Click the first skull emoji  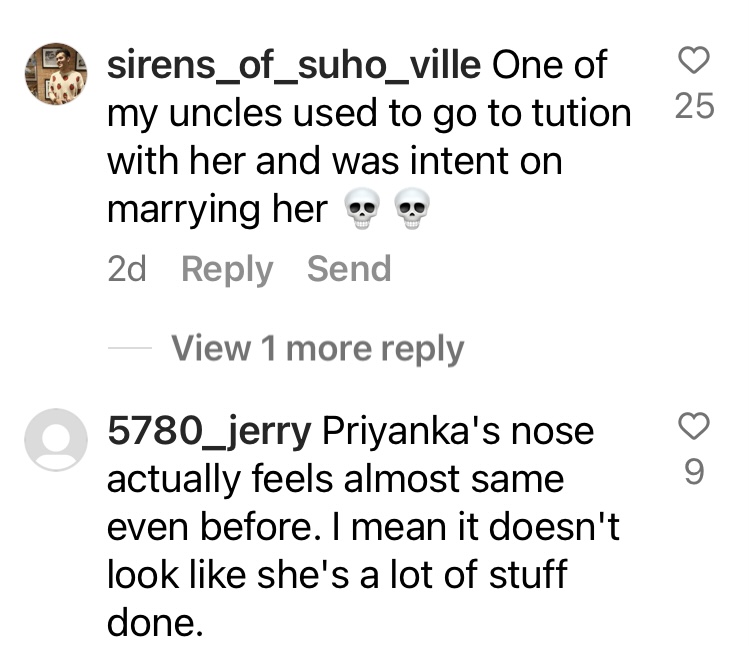[x=362, y=211]
